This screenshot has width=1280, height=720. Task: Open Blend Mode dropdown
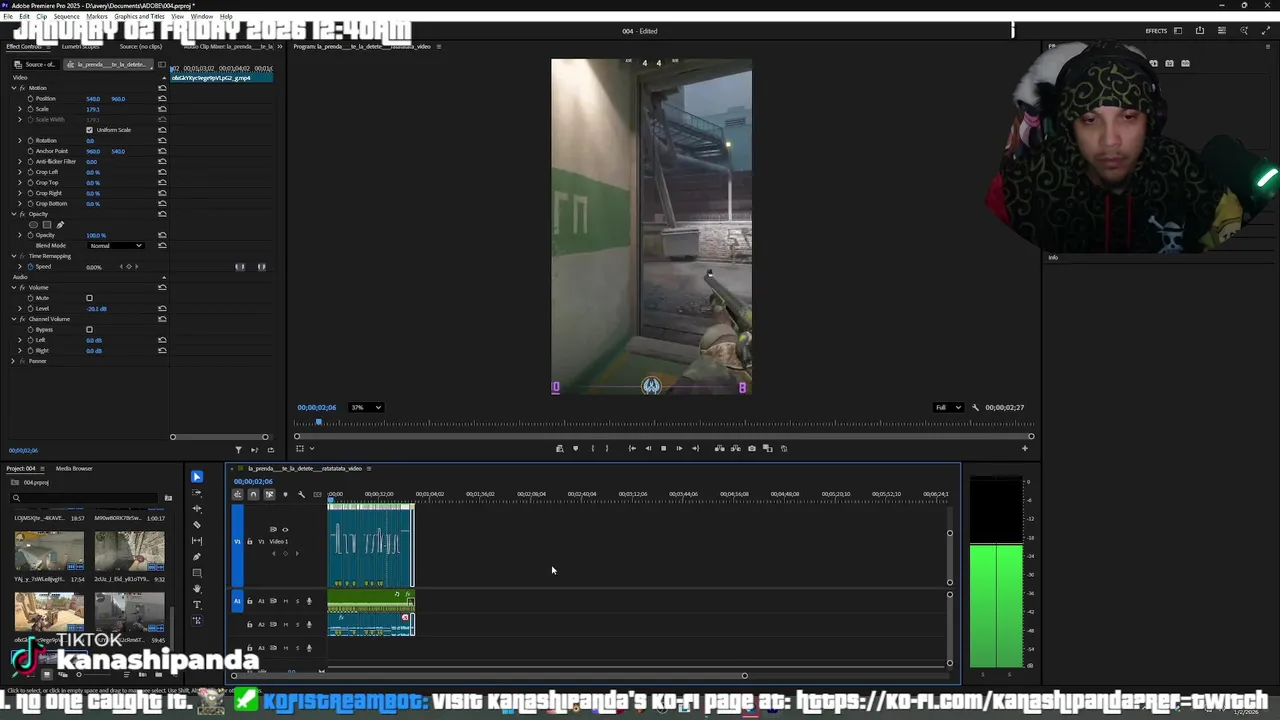click(x=115, y=246)
